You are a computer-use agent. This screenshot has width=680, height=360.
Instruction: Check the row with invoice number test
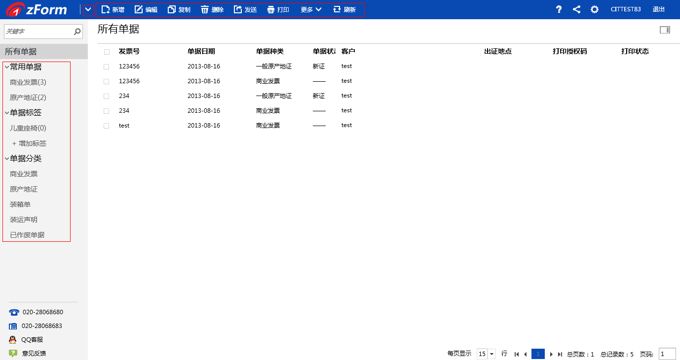(x=106, y=126)
